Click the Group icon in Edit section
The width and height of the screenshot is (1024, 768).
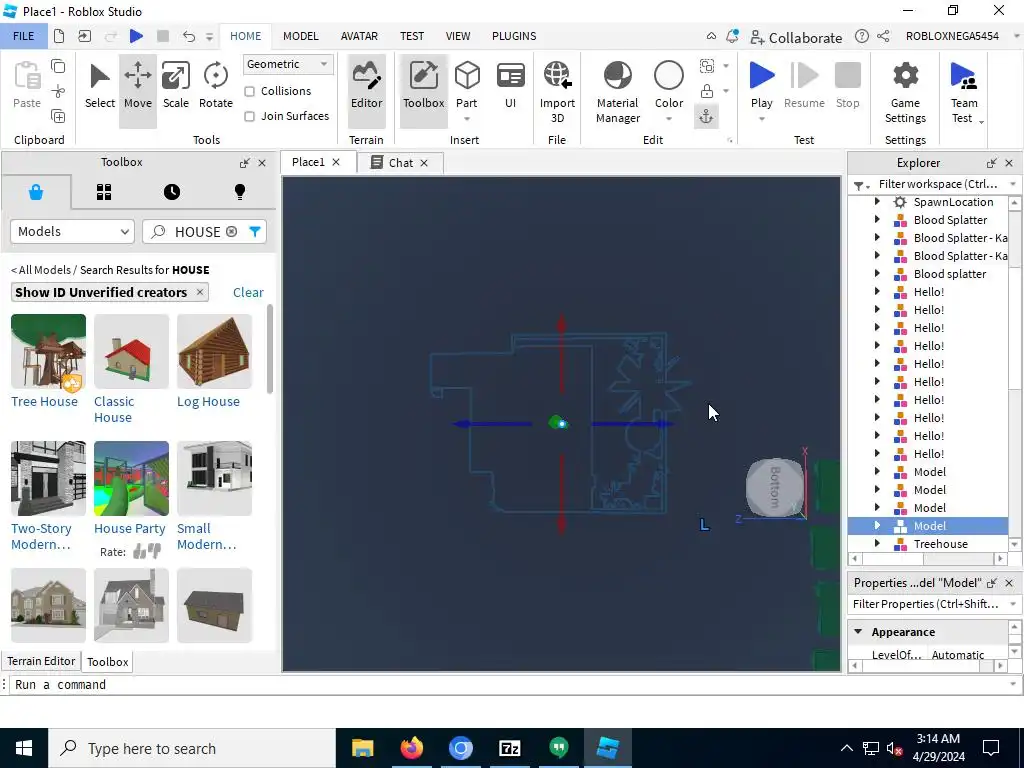[x=707, y=66]
